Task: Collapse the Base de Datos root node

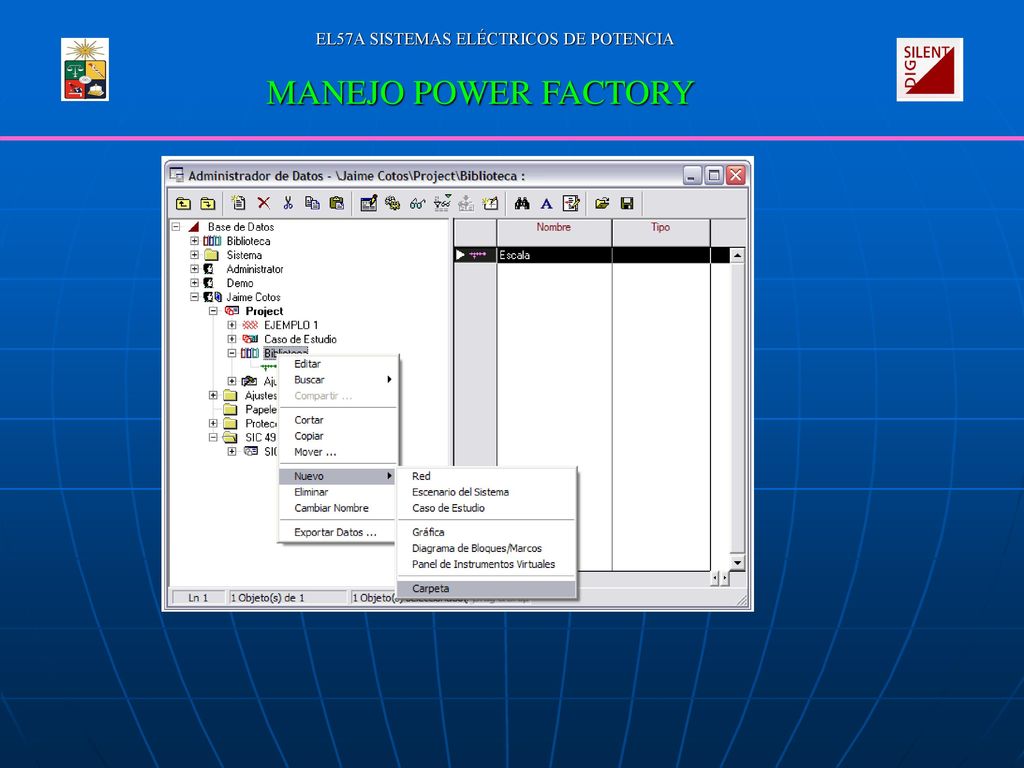Action: click(x=176, y=227)
